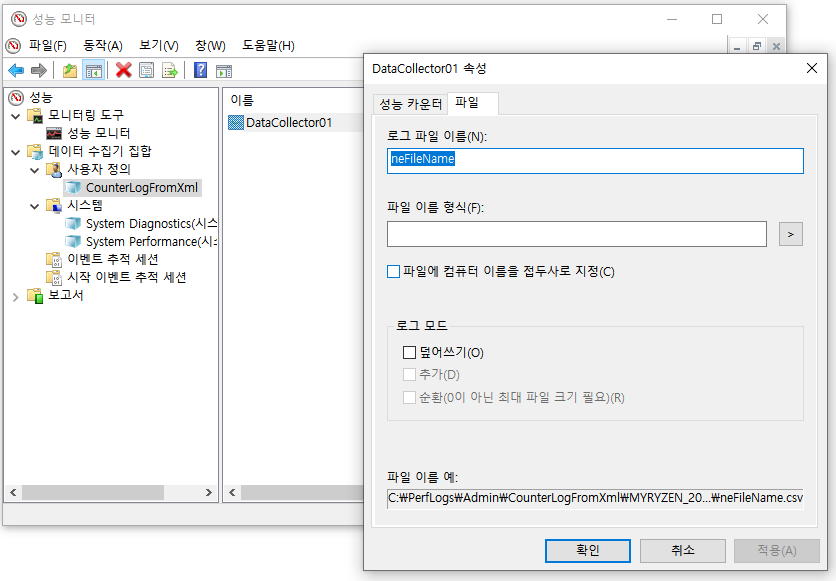Check the 덮어쓰기(O) checkbox
This screenshot has width=836, height=581.
[x=409, y=352]
